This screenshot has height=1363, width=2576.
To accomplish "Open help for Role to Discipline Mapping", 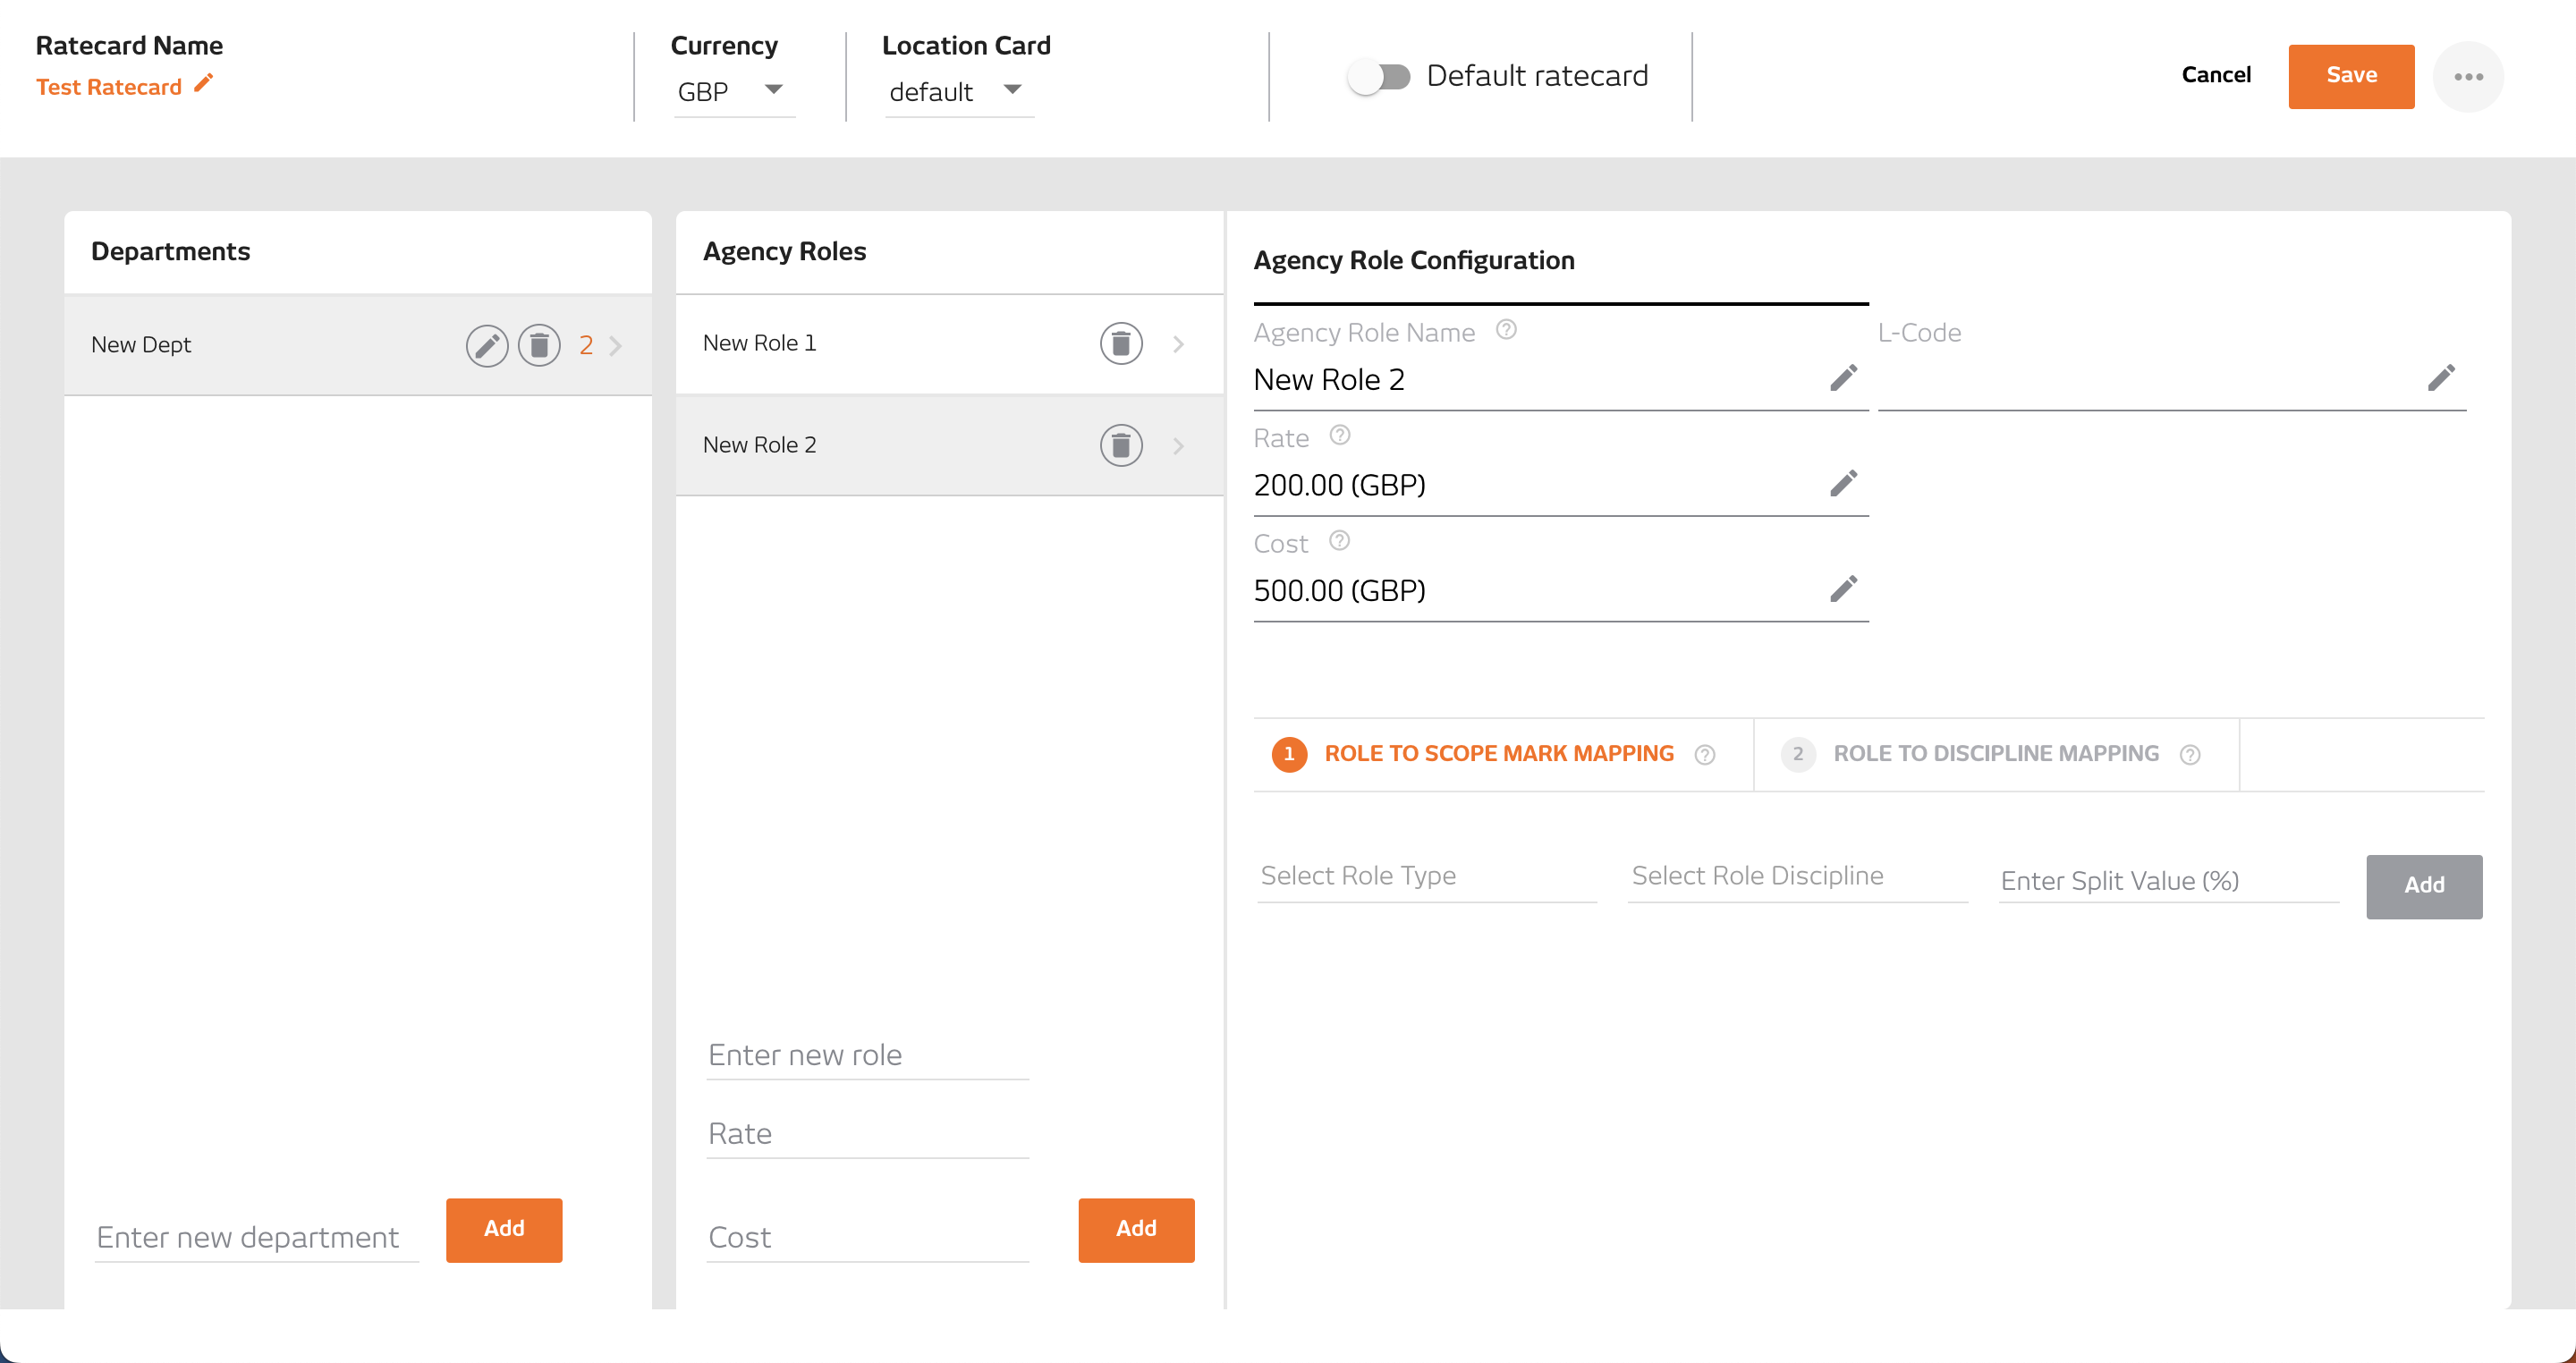I will pyautogui.click(x=2190, y=755).
